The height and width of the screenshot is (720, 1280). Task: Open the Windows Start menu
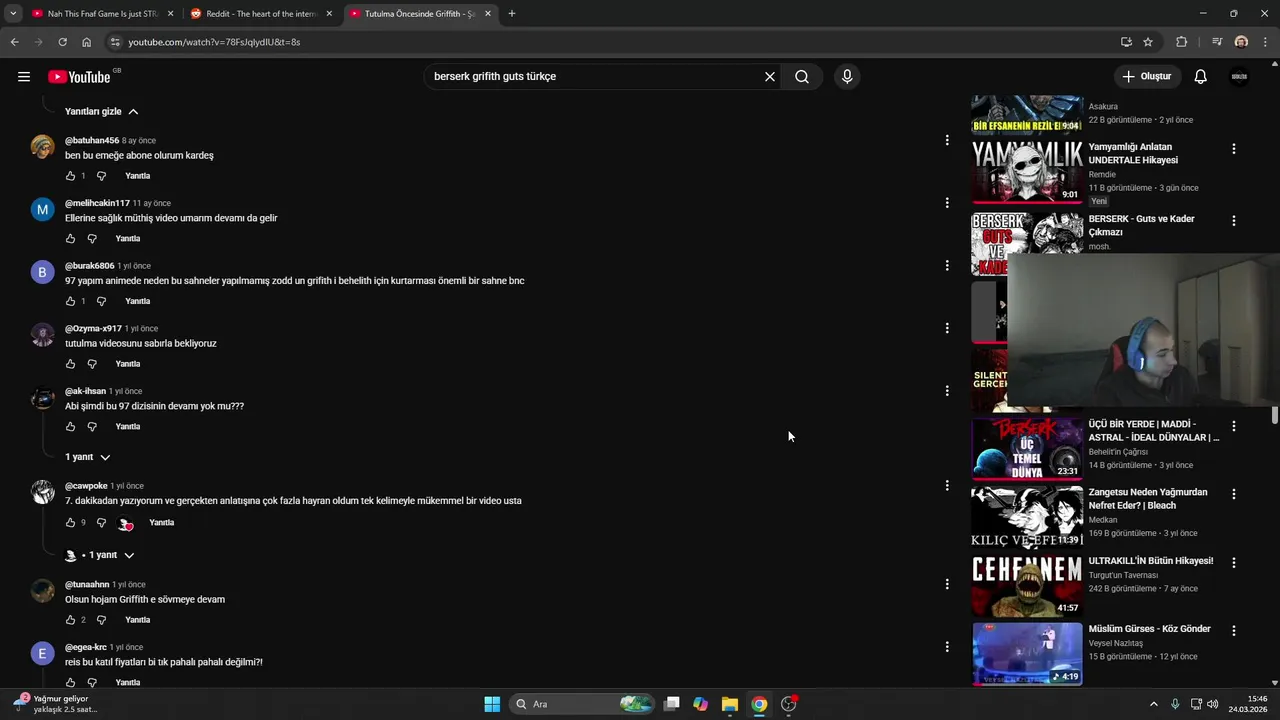click(492, 704)
